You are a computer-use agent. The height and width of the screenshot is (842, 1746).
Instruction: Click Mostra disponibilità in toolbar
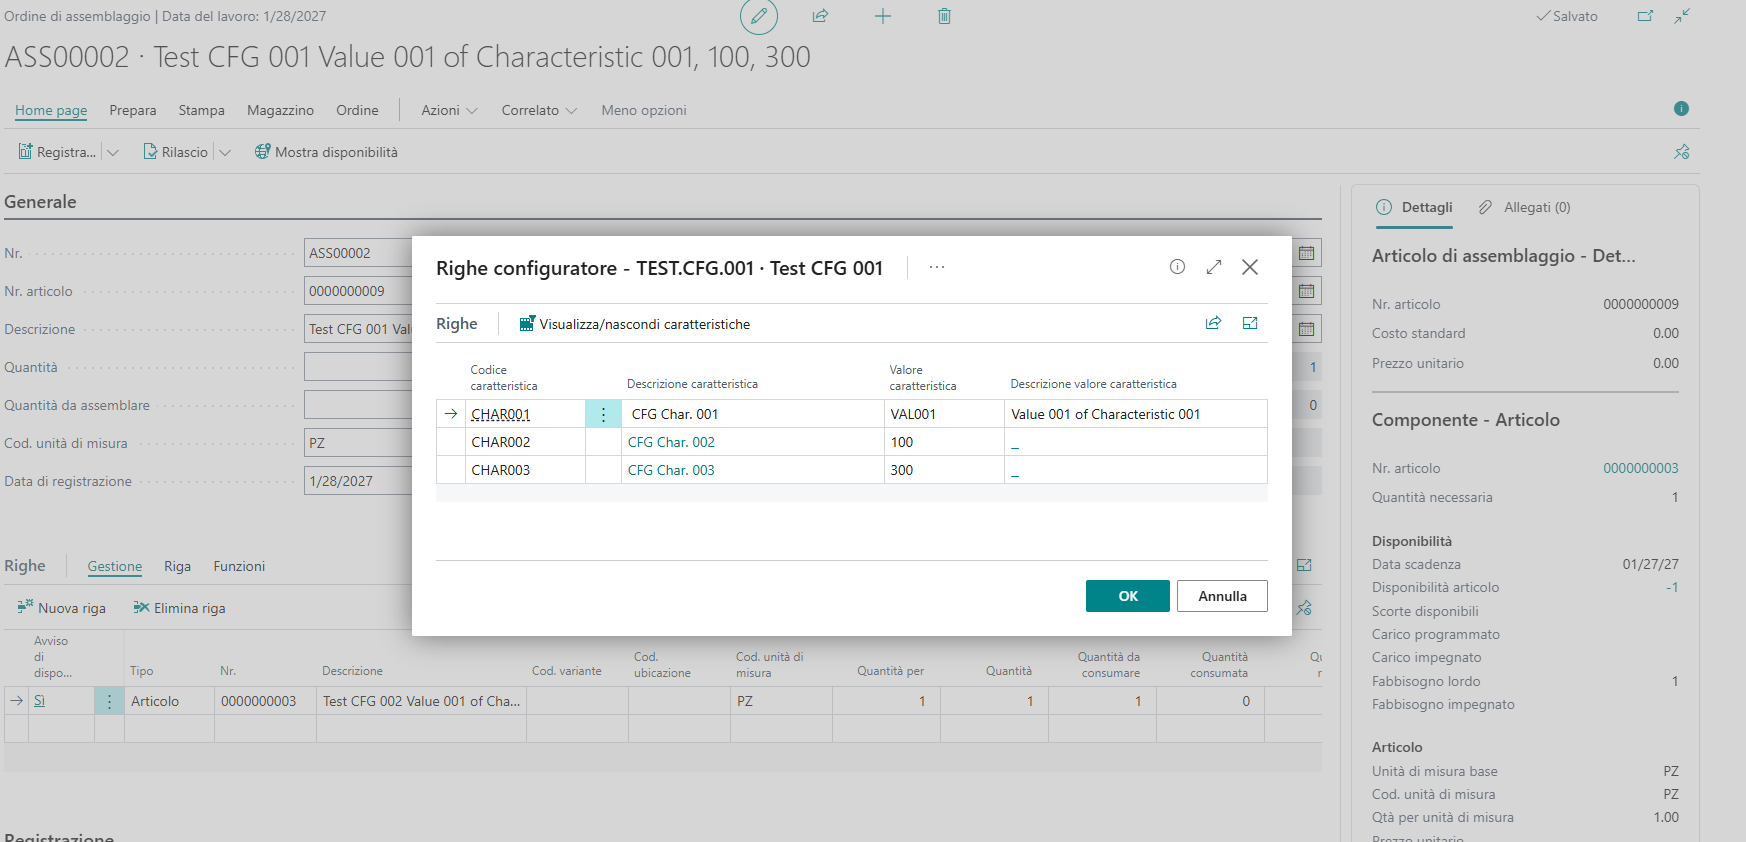coord(326,152)
